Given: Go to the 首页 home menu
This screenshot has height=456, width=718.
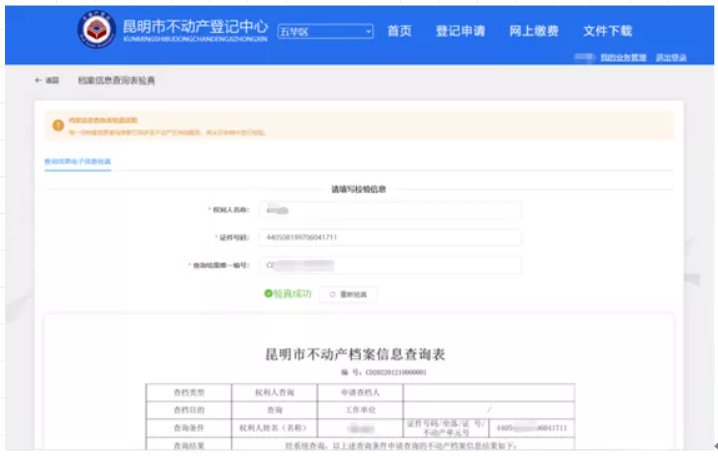Looking at the screenshot, I should pyautogui.click(x=399, y=32).
